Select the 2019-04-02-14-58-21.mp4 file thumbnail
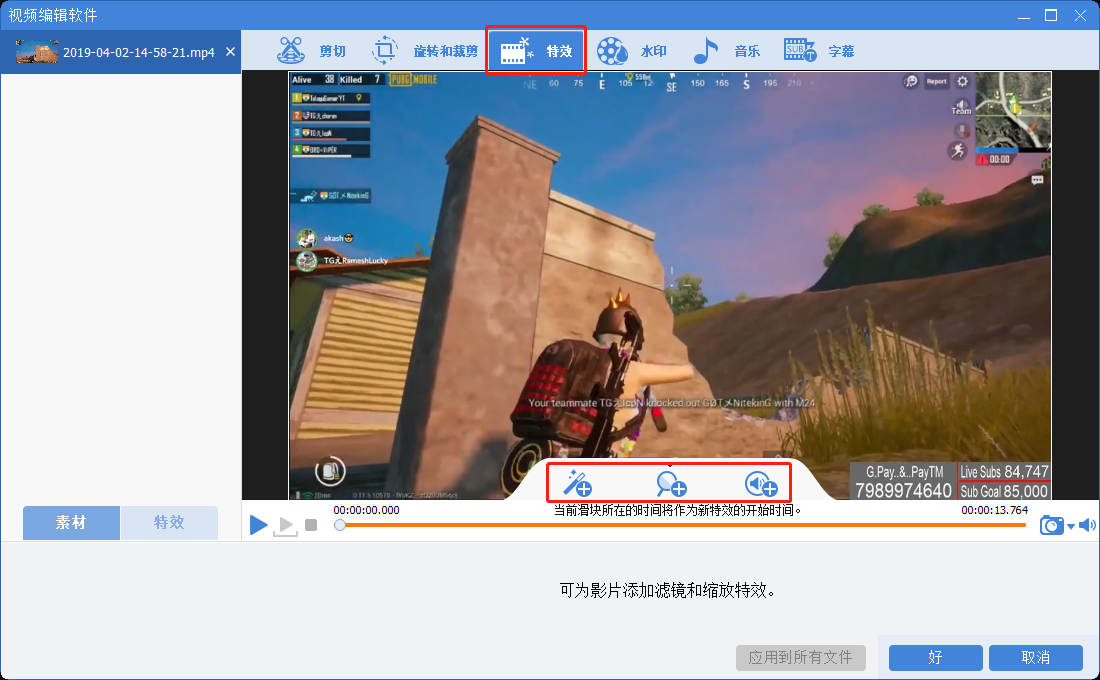The width and height of the screenshot is (1100, 680). tap(37, 52)
